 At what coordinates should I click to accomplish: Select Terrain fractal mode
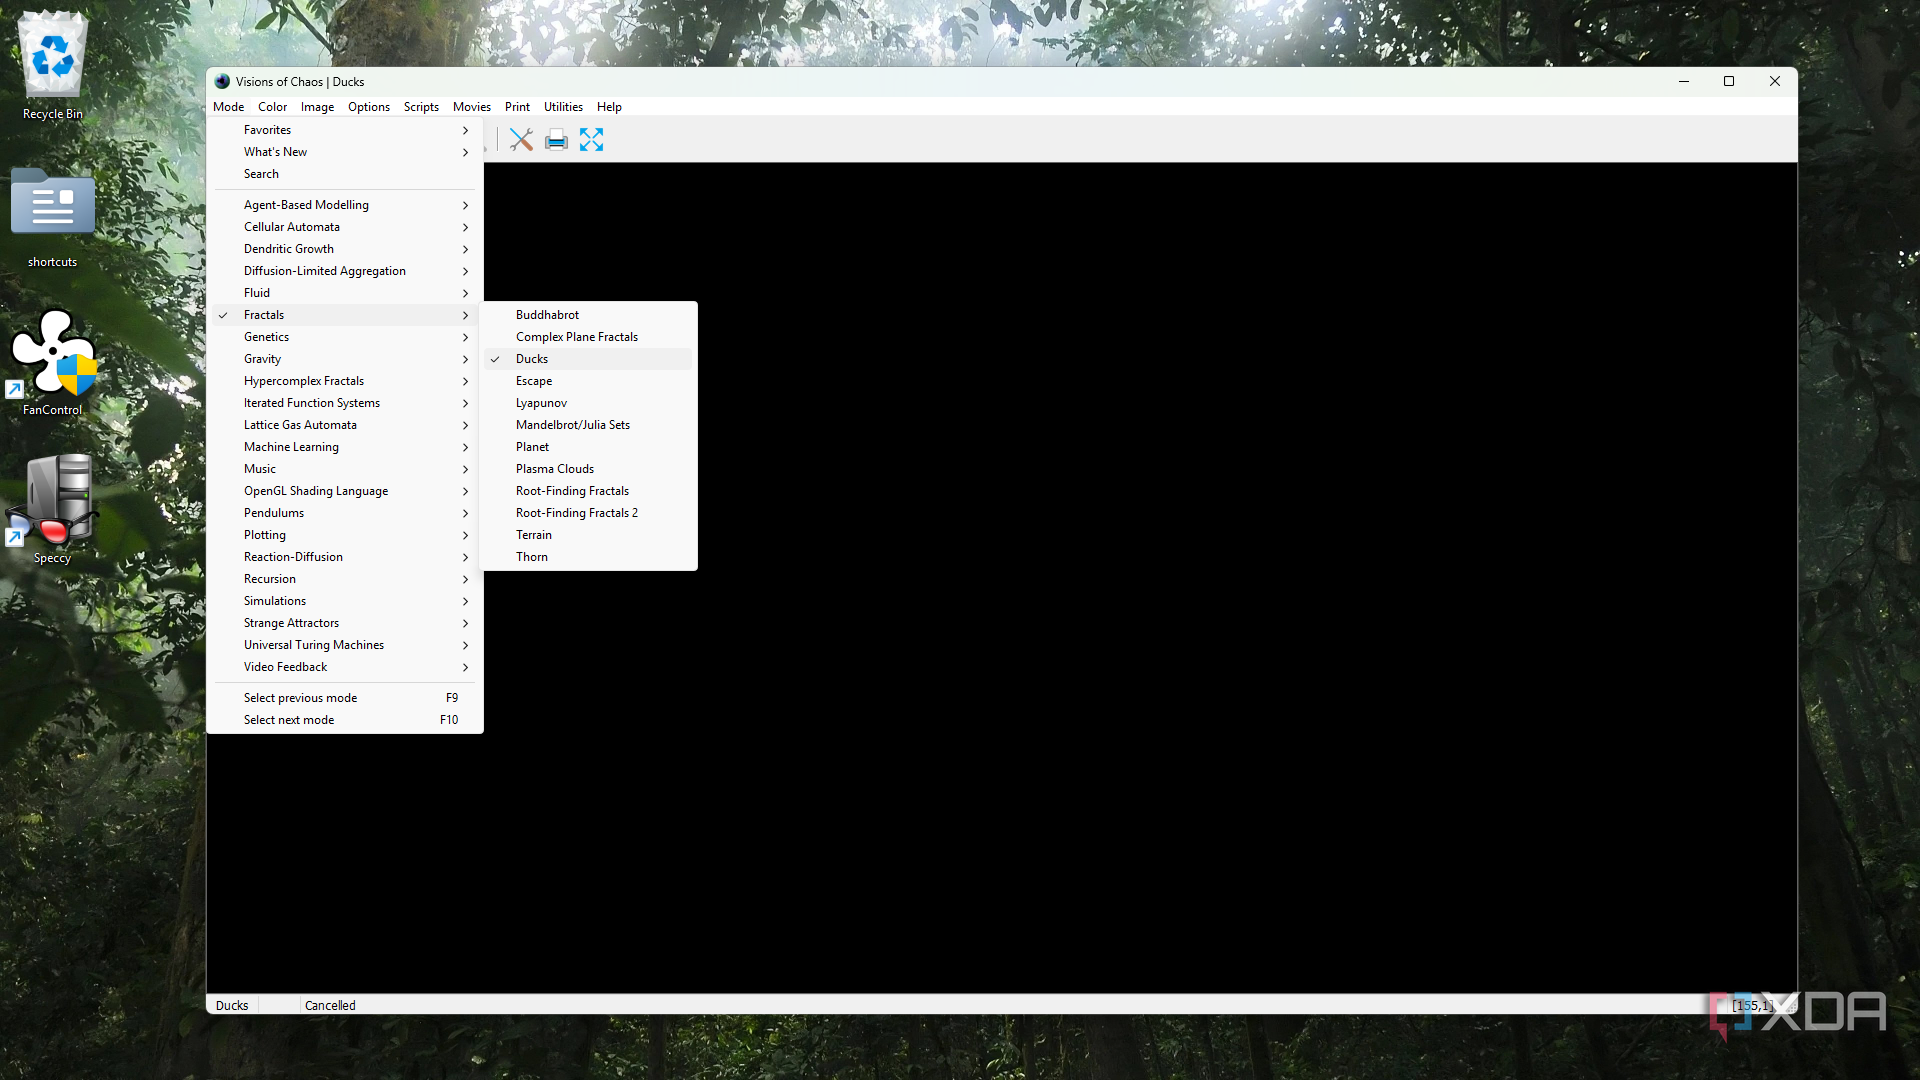click(588, 535)
